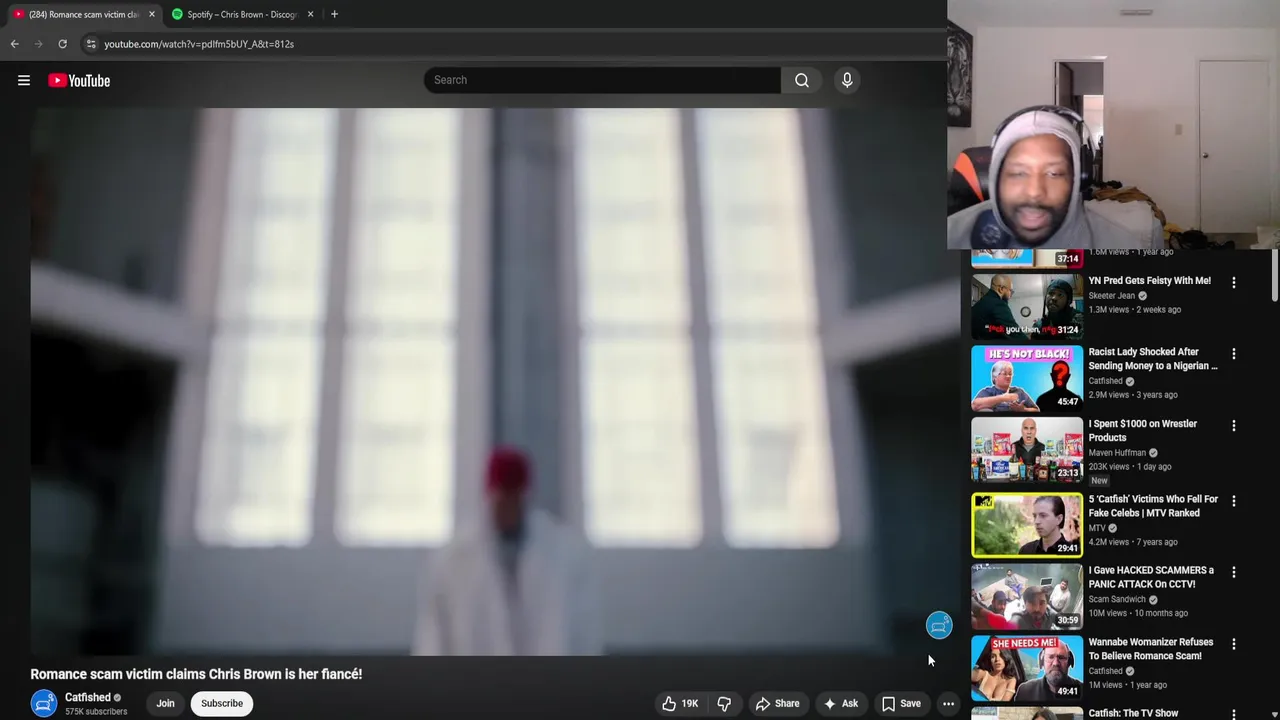
Task: Open Racist Lady Shocked After Sending Money title
Action: pyautogui.click(x=1153, y=359)
